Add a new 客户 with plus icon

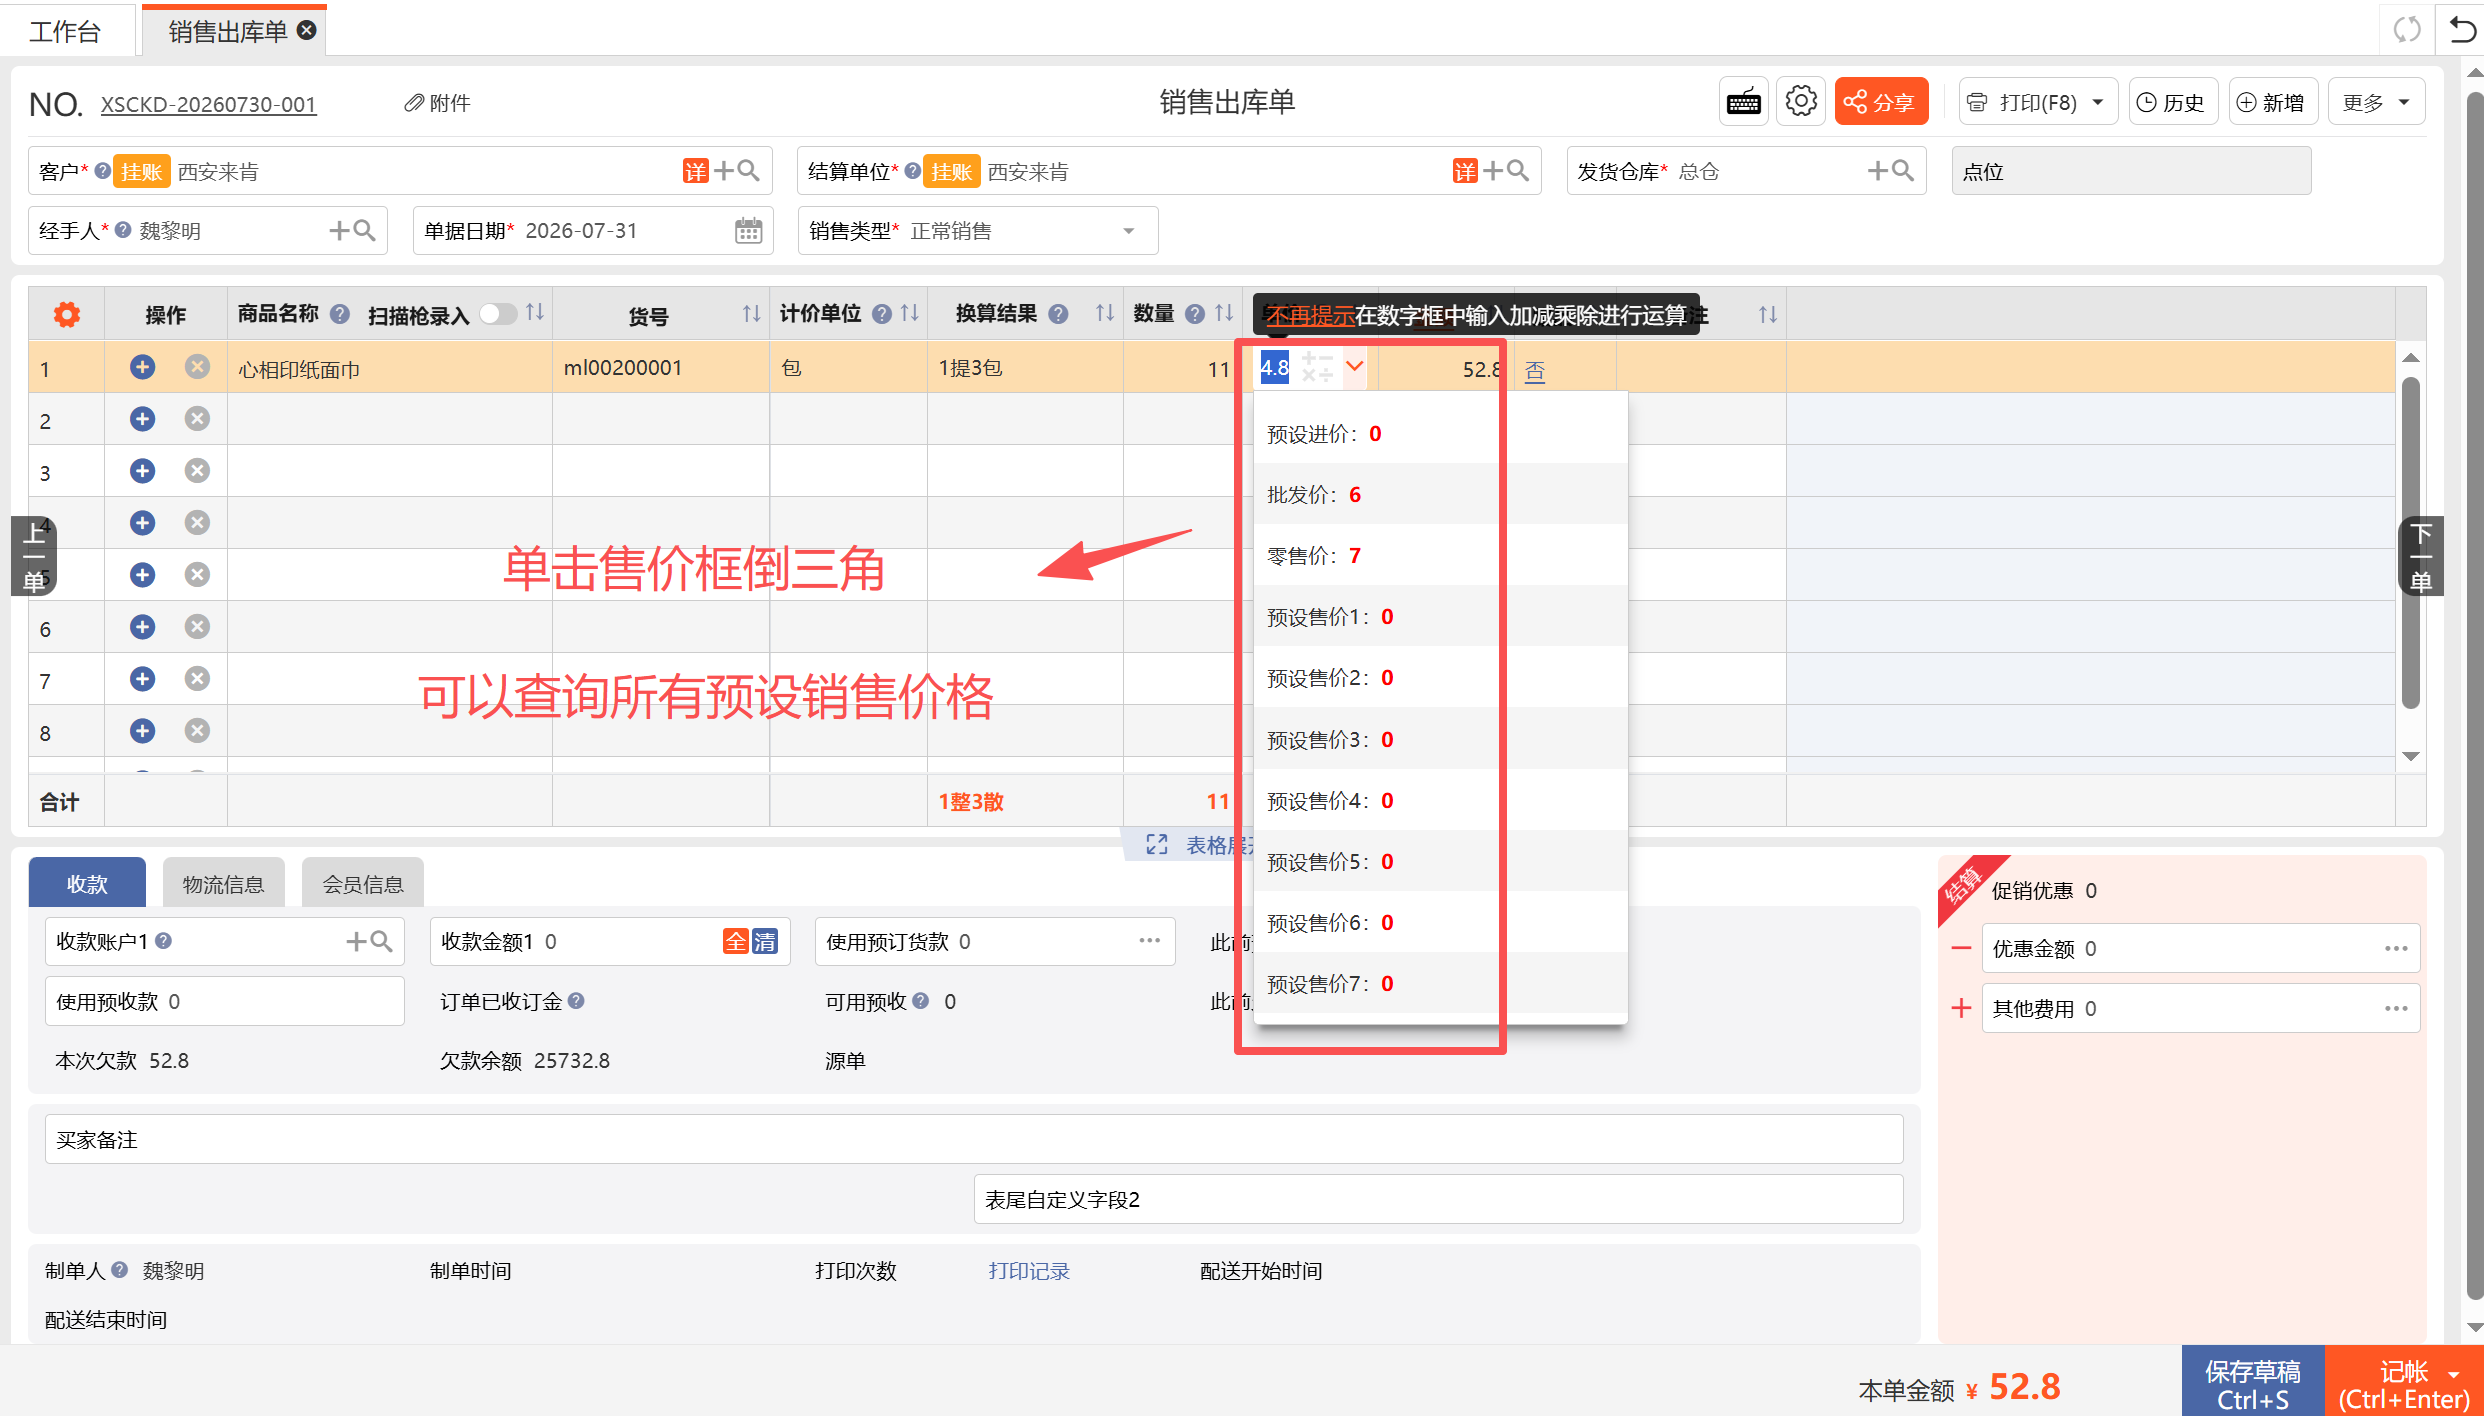click(x=724, y=171)
